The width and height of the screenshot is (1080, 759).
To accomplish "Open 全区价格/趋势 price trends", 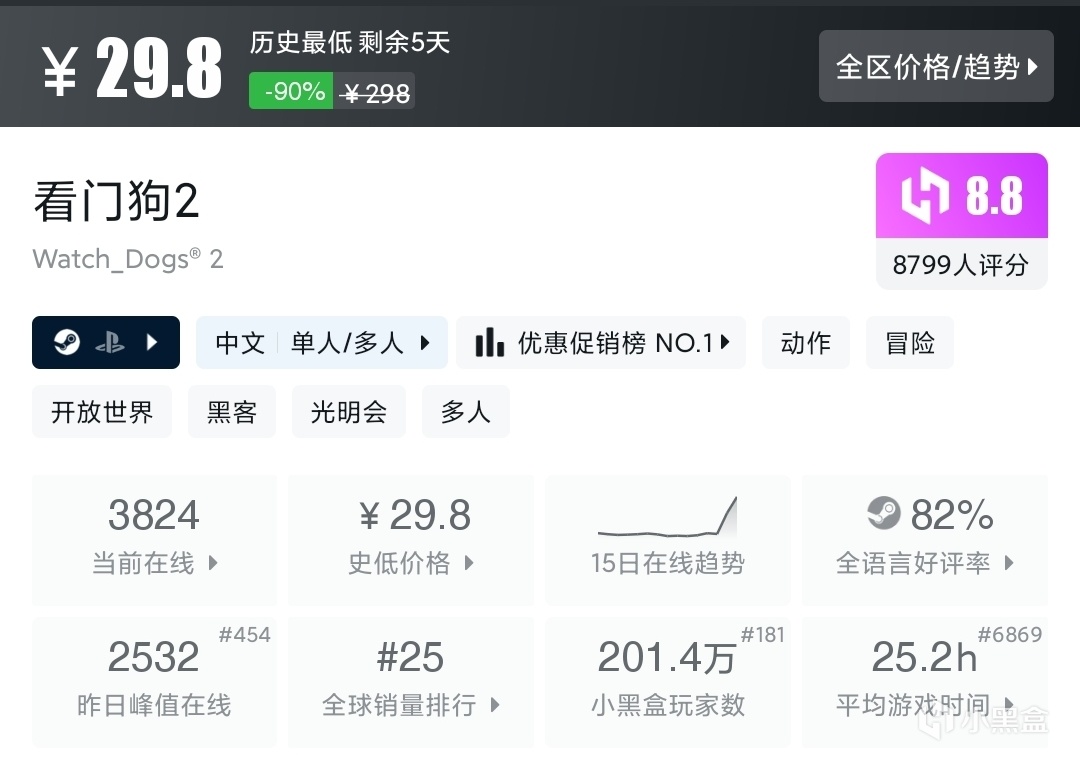I will [936, 67].
